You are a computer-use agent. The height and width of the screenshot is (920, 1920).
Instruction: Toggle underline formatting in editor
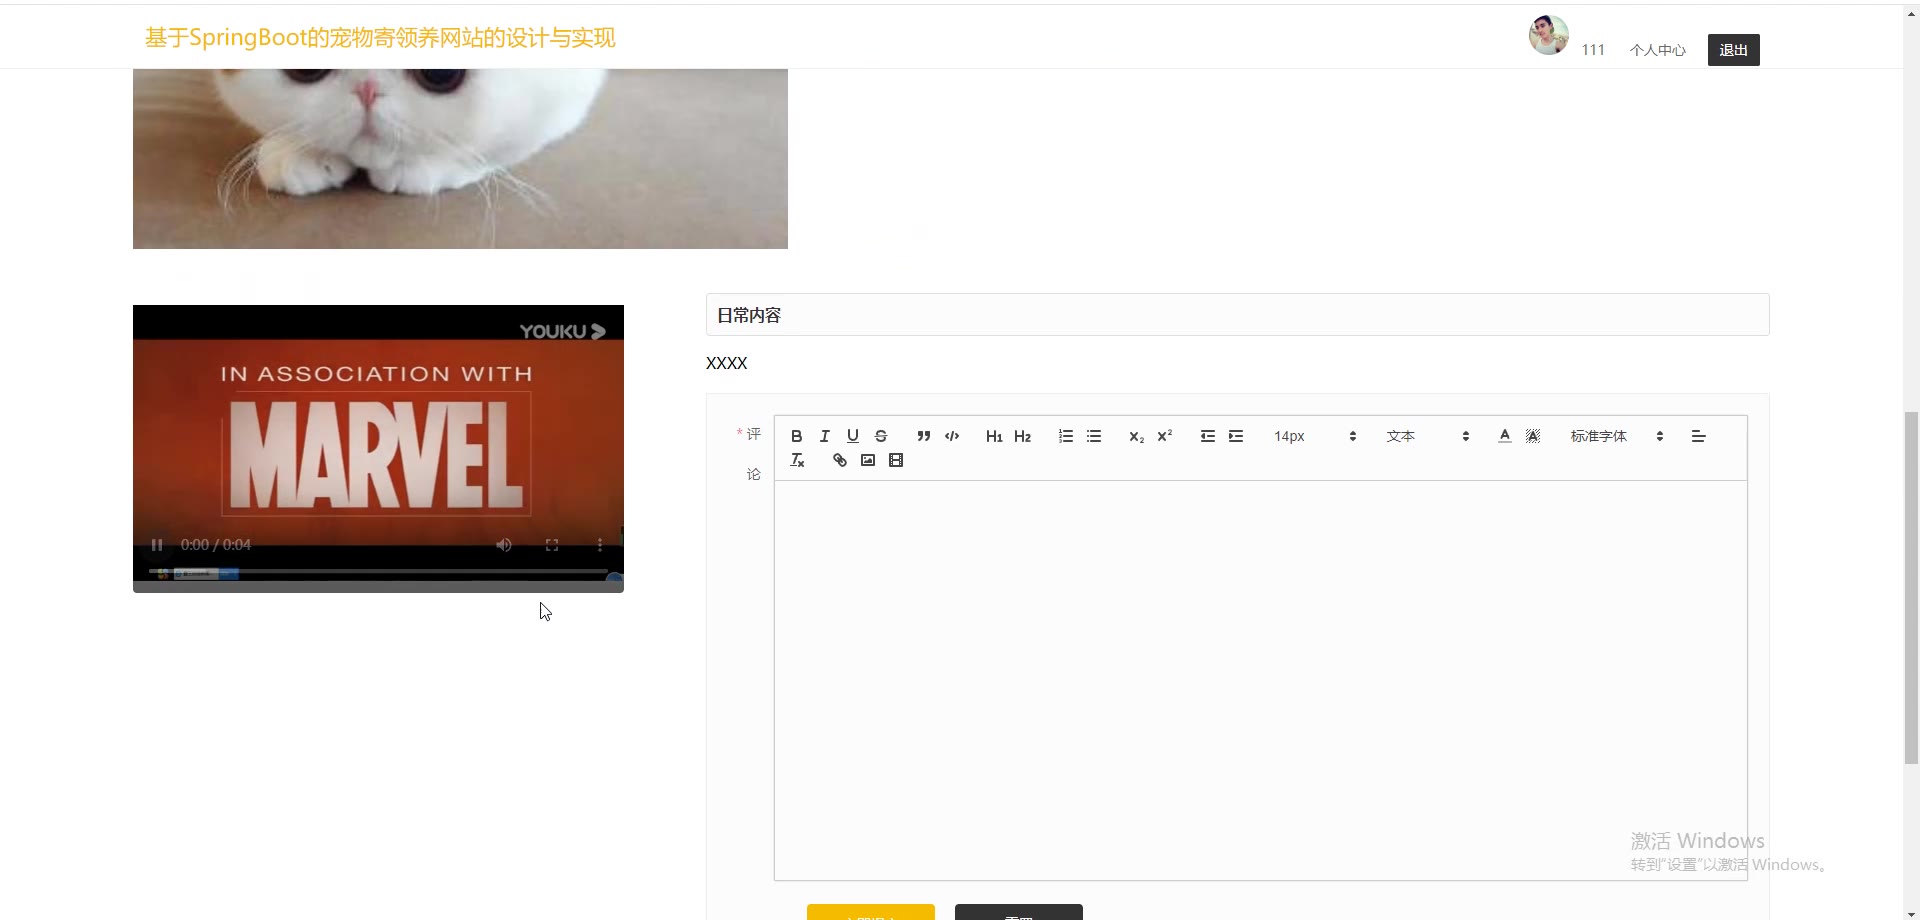[x=852, y=436]
